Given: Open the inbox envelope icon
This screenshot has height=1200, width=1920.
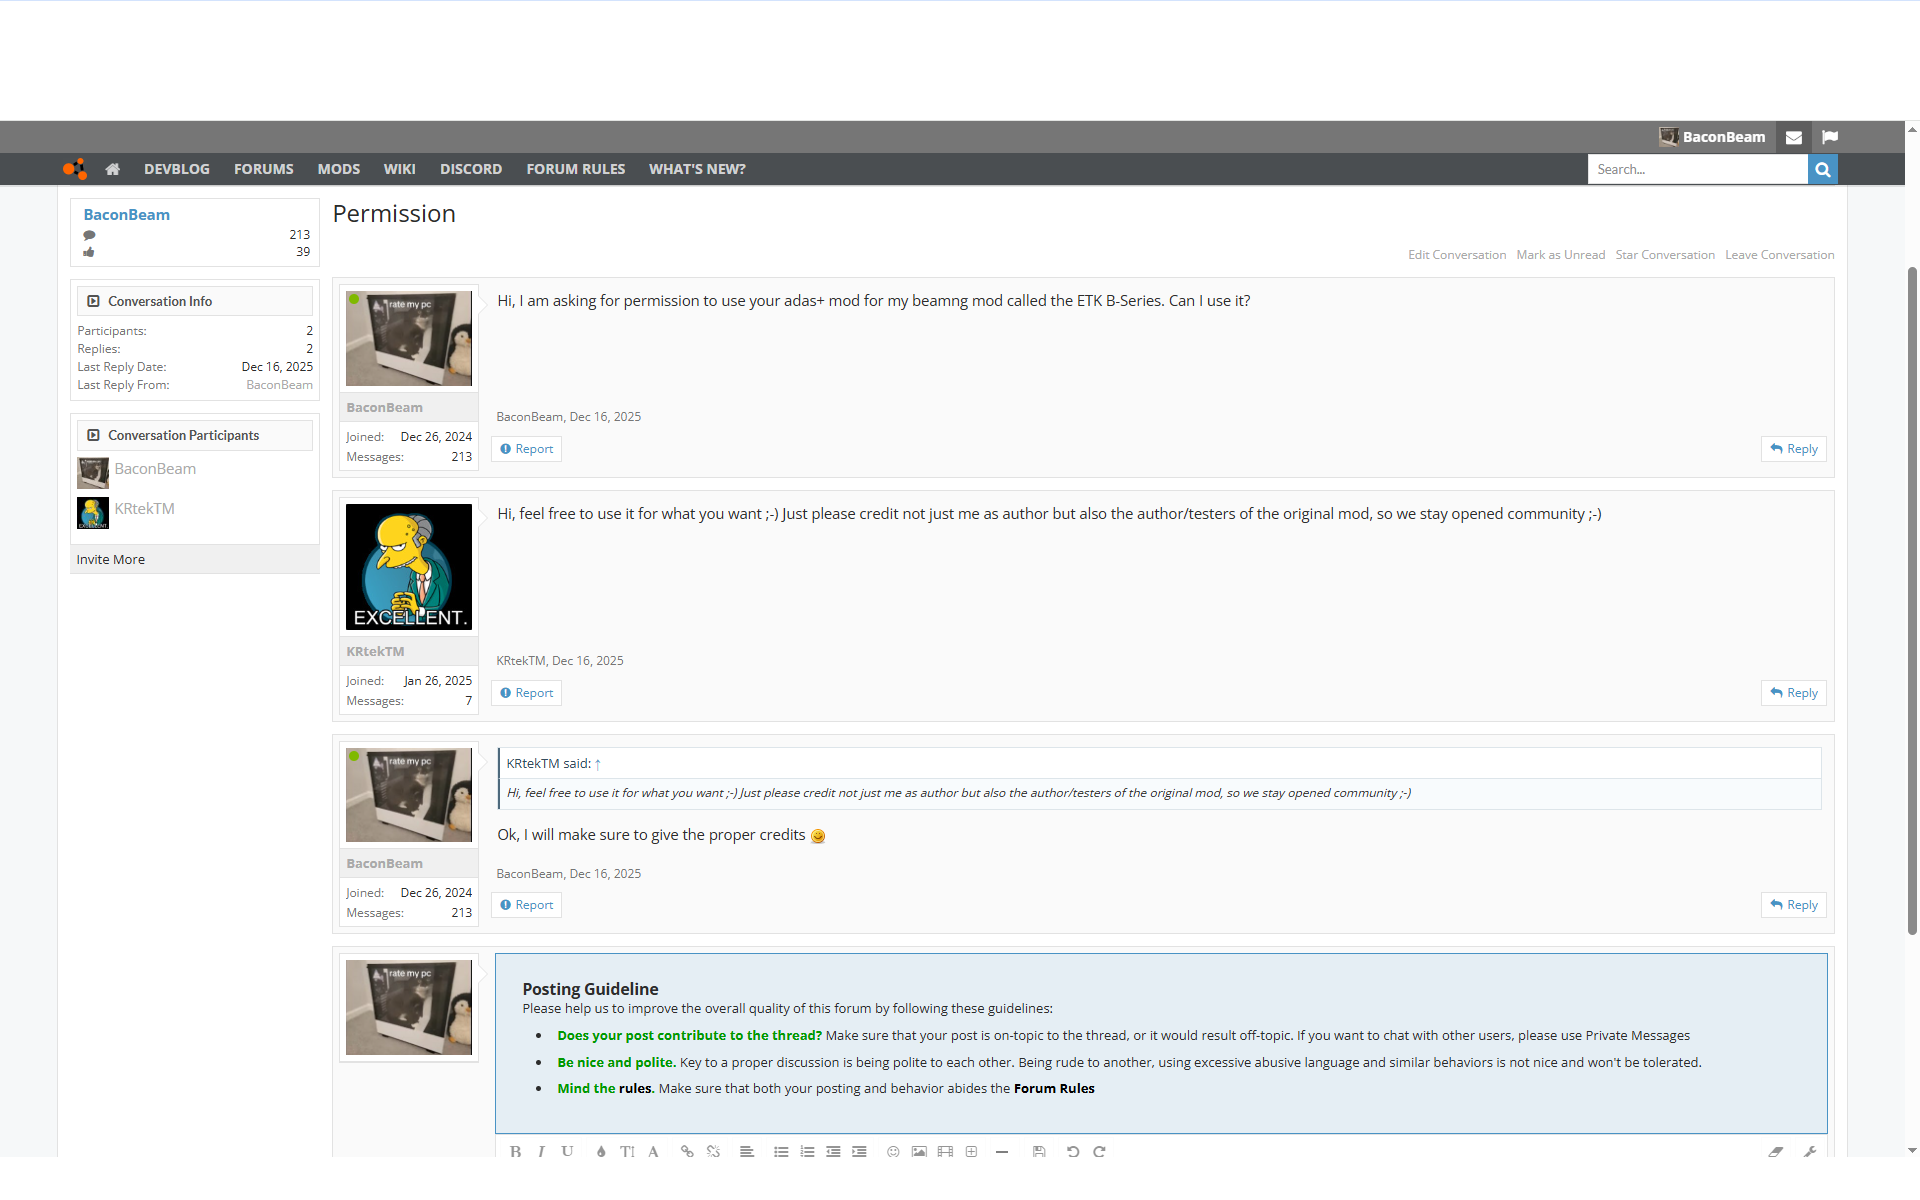Looking at the screenshot, I should tap(1794, 138).
